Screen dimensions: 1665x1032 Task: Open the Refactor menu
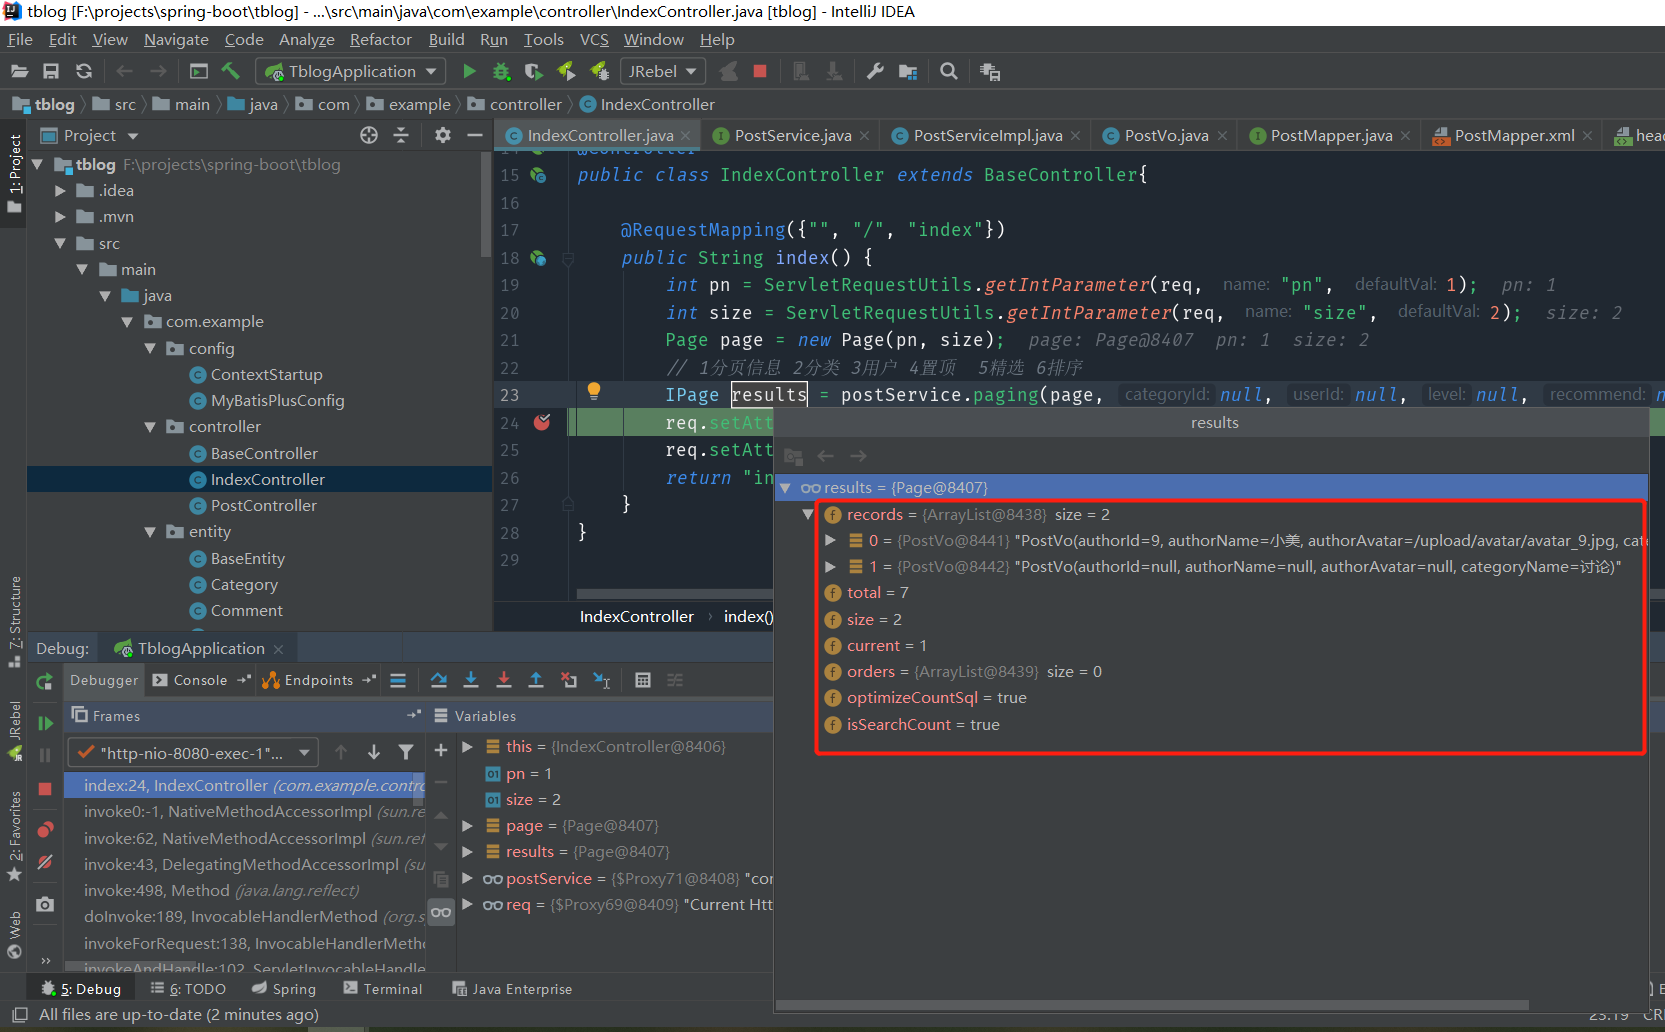pyautogui.click(x=380, y=39)
